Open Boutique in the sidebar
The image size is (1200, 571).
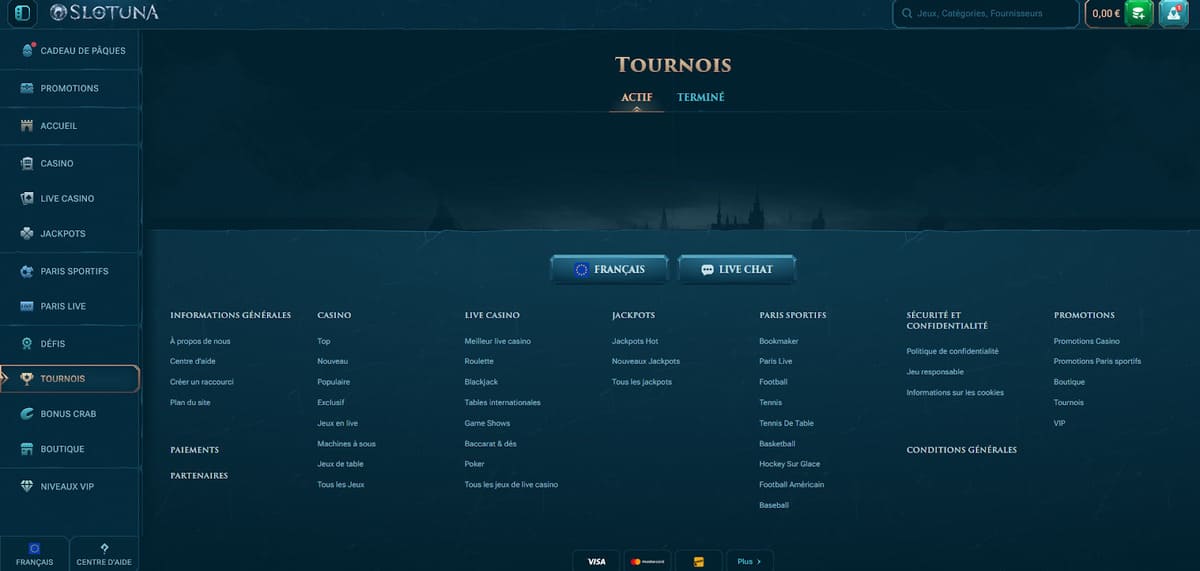click(x=70, y=449)
